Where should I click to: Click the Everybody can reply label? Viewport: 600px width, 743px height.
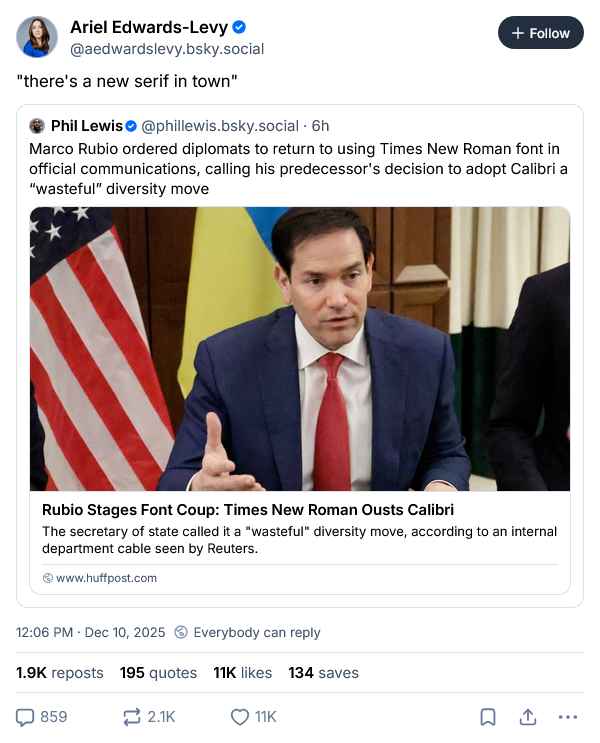(256, 632)
